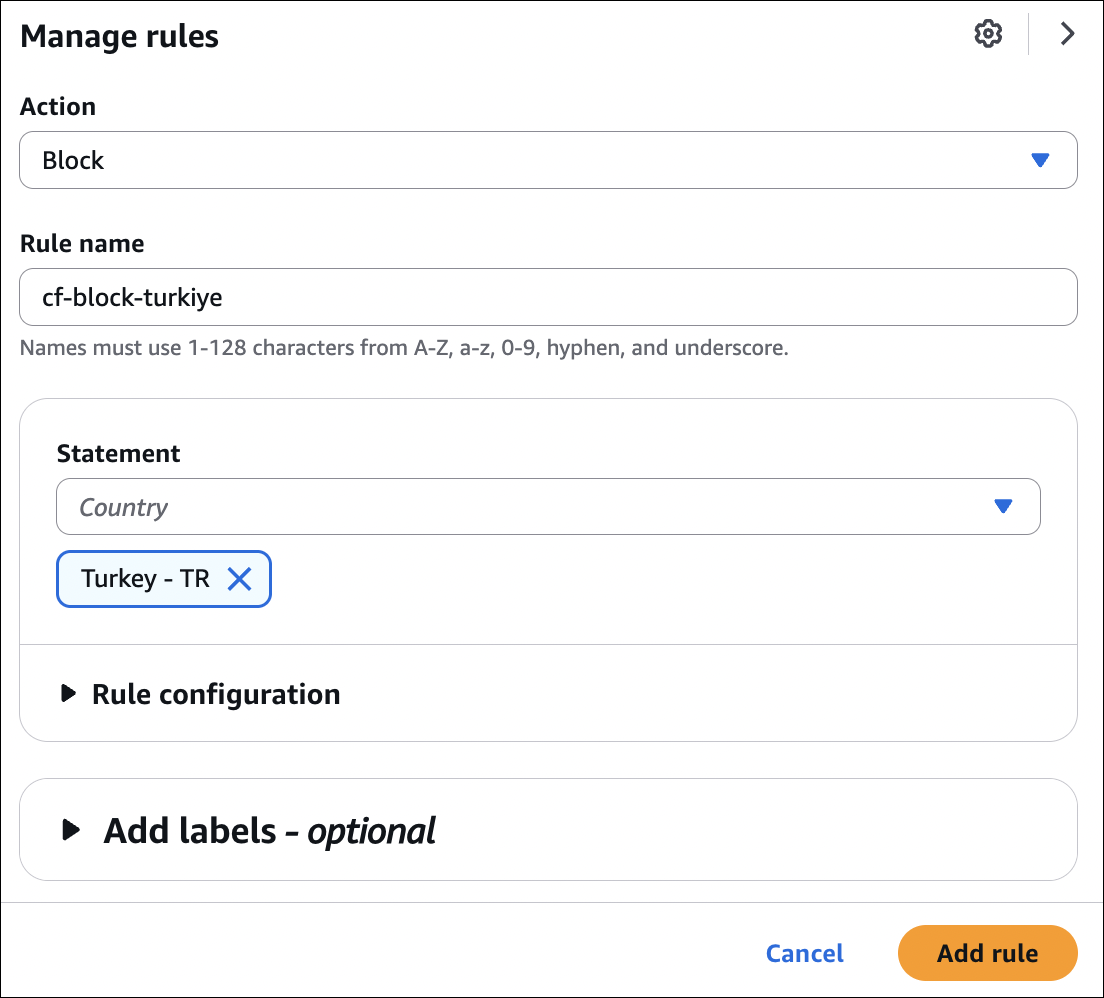
Task: Open the gear settings icon
Action: (x=988, y=34)
